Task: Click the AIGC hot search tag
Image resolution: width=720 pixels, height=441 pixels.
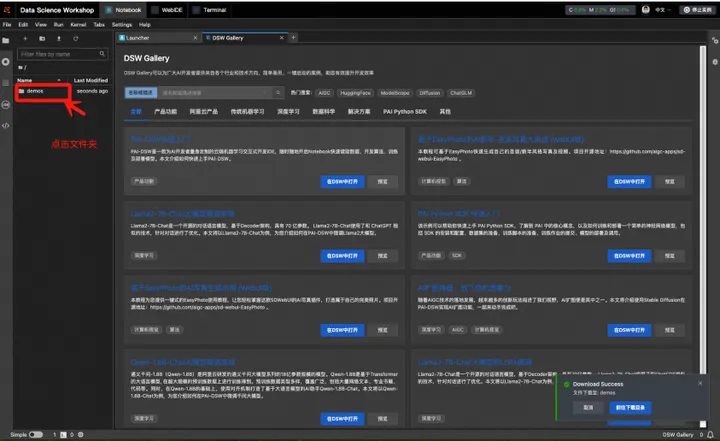Action: [x=324, y=93]
